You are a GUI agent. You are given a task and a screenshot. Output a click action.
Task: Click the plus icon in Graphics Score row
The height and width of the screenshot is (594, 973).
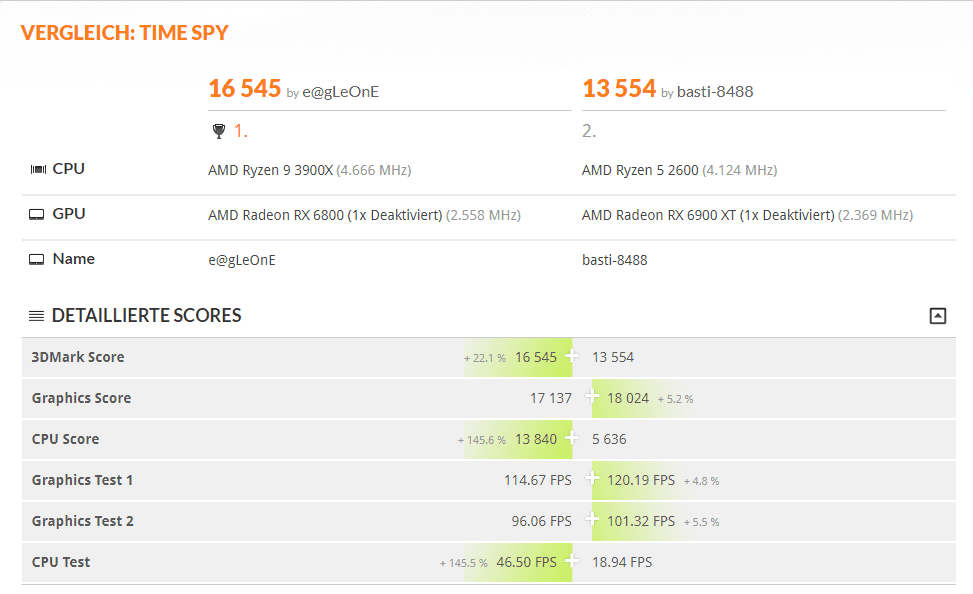point(592,398)
